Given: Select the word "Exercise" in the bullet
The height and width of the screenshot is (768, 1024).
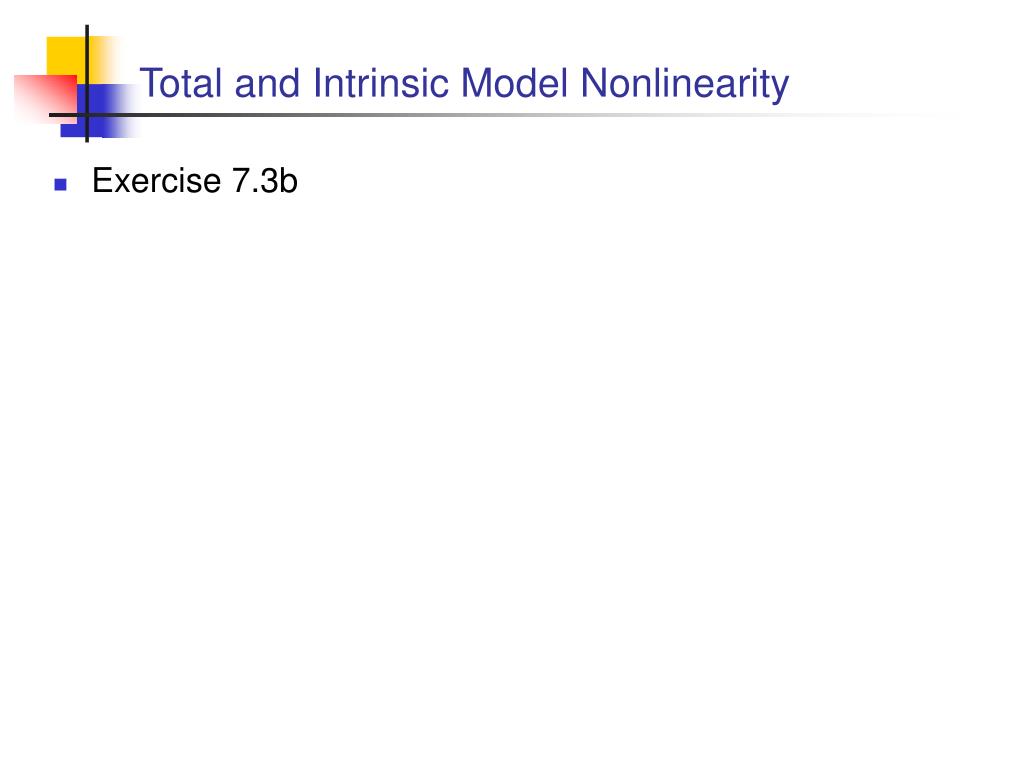Looking at the screenshot, I should tap(156, 181).
